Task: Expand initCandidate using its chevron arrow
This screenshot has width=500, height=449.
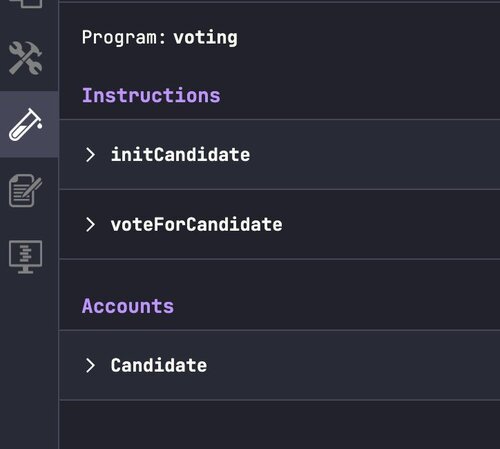Action: 90,155
